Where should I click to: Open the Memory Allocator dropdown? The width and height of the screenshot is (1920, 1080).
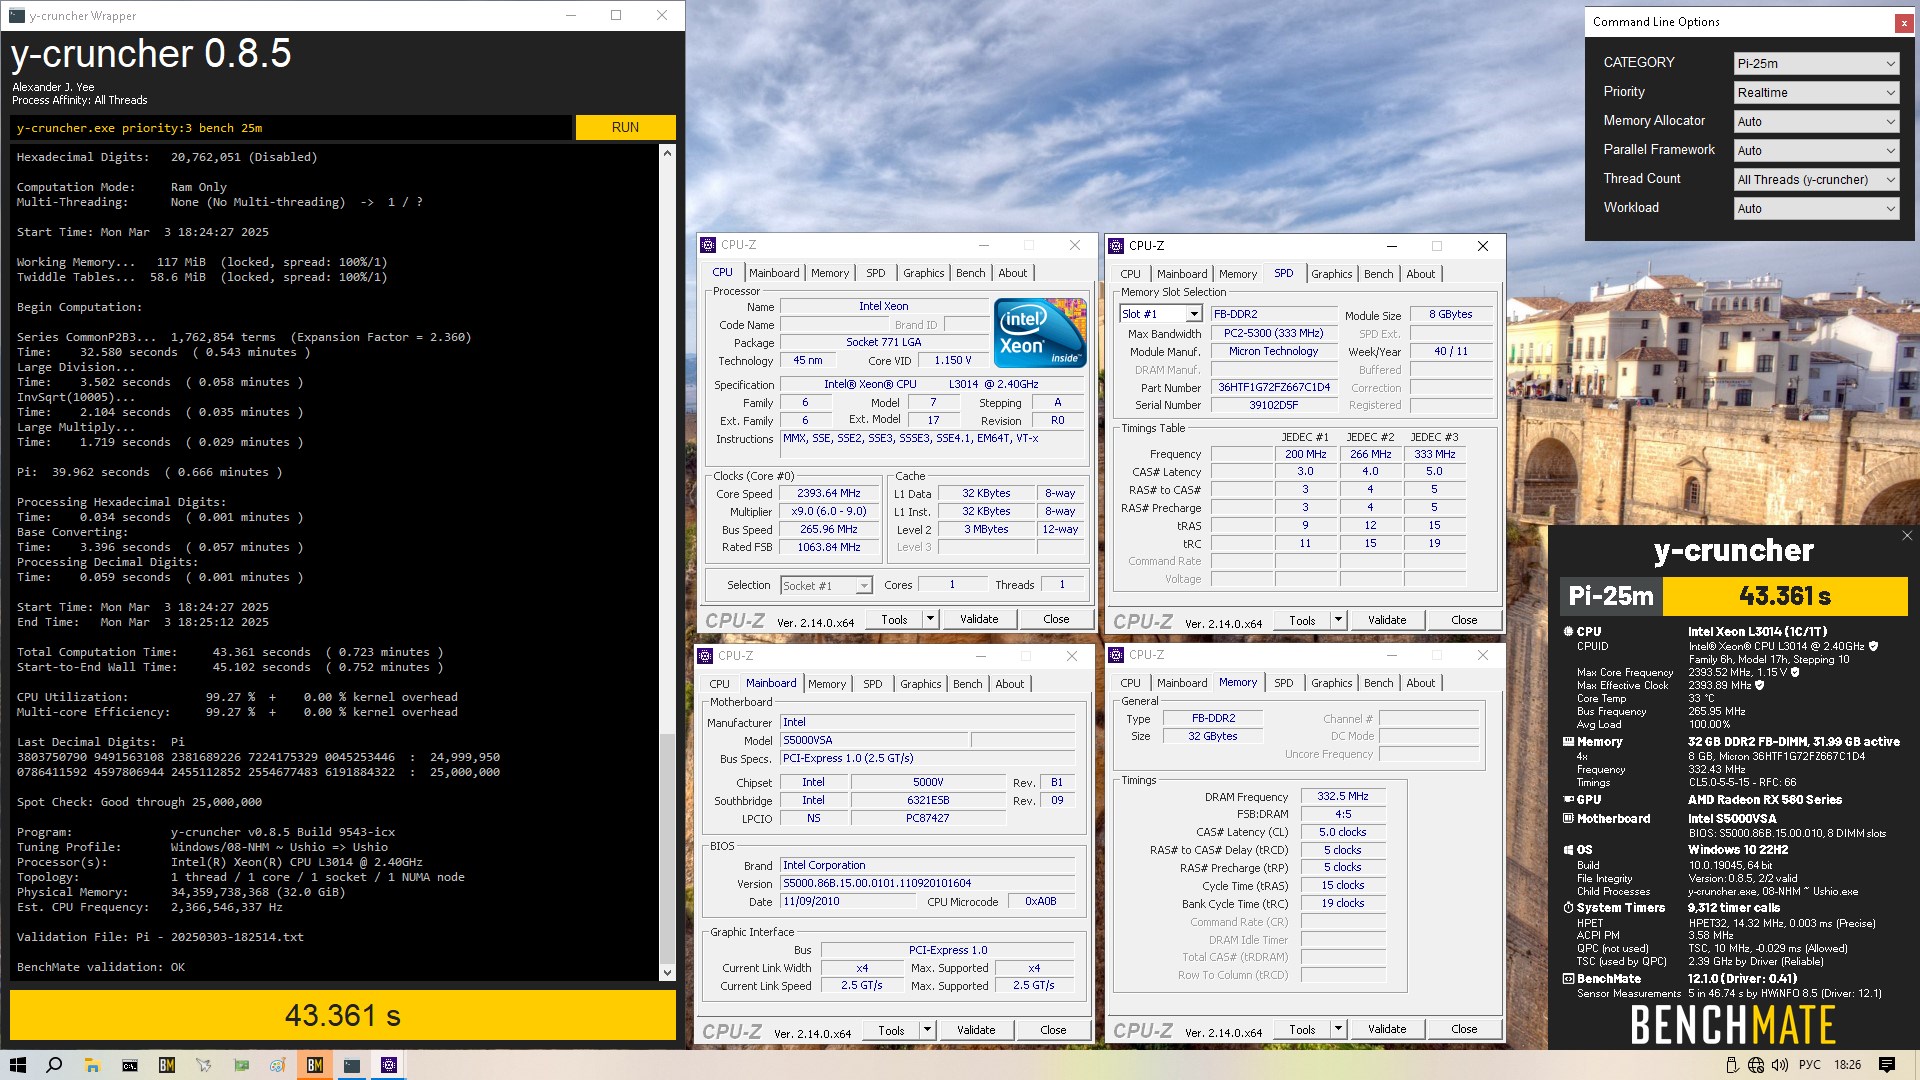tap(1816, 121)
